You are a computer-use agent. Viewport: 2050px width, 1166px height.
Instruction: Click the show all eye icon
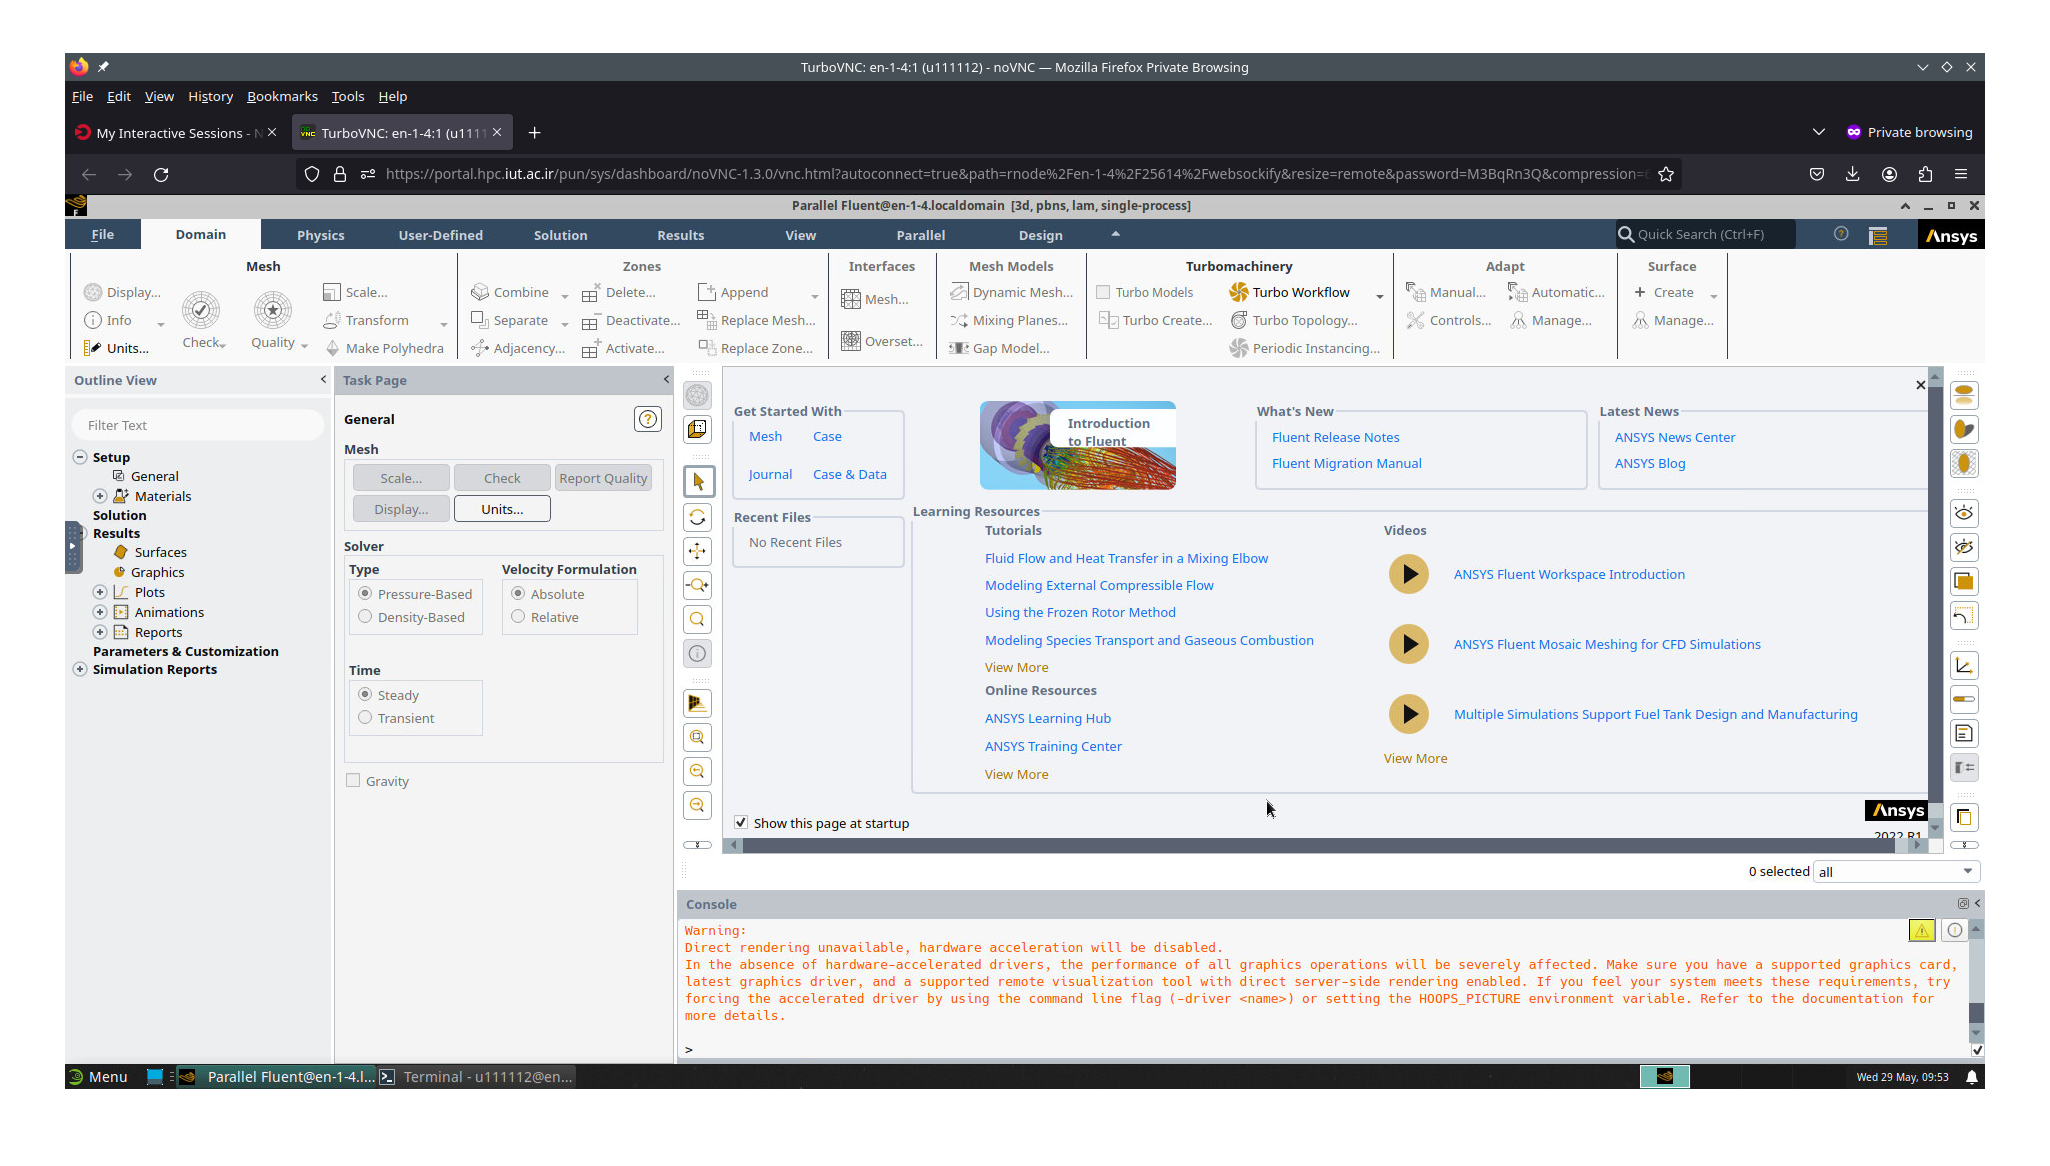coord(1964,513)
